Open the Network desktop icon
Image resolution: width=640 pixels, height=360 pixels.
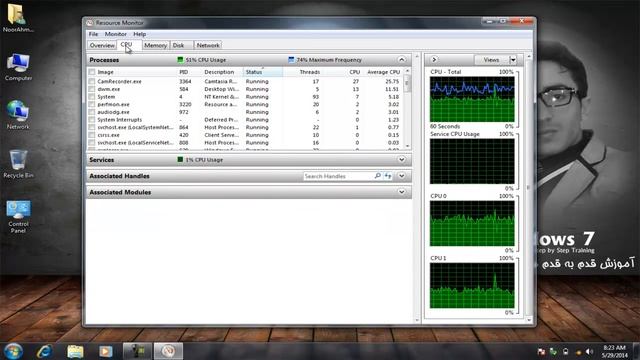[18, 115]
